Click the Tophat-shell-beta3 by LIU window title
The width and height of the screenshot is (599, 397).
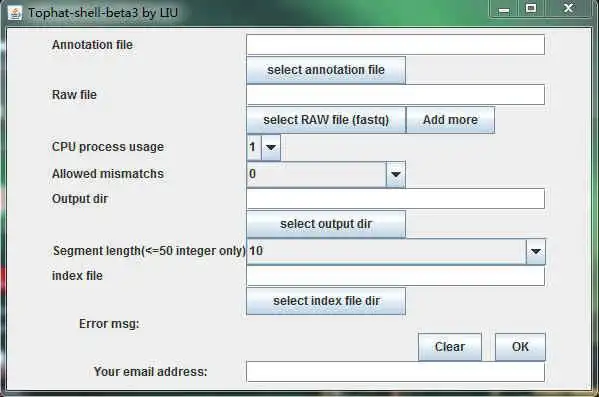(103, 13)
